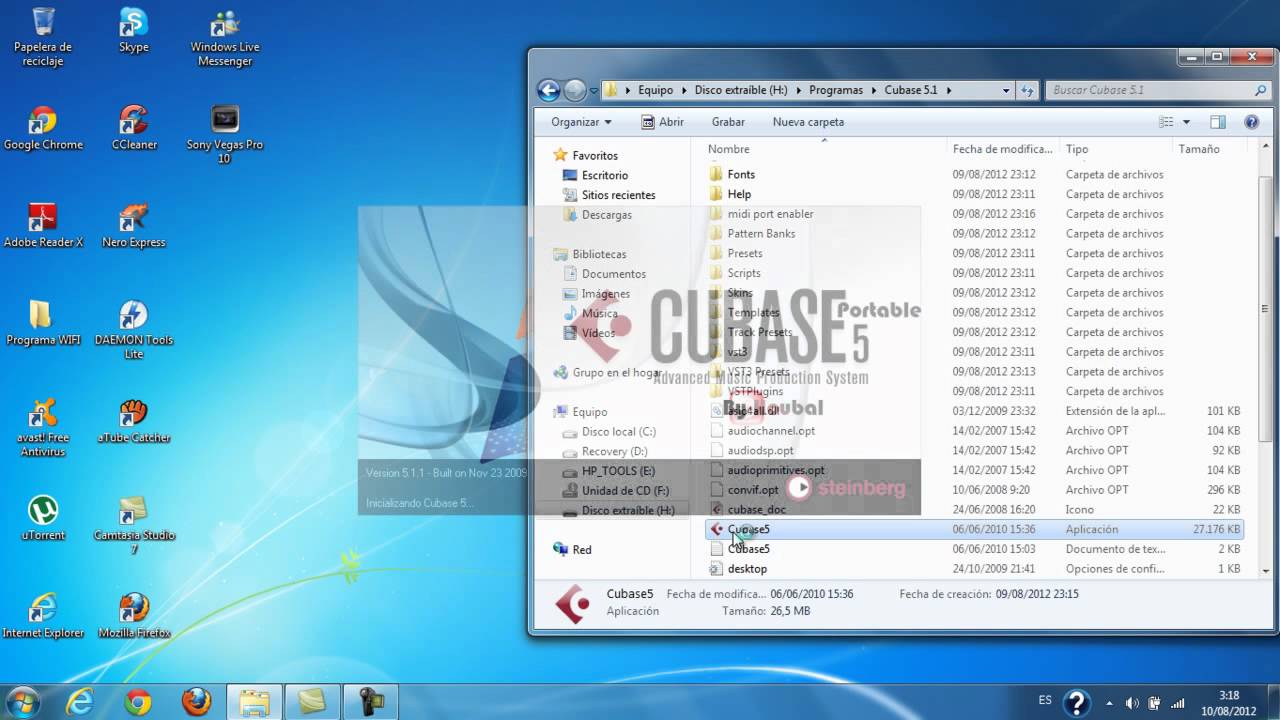Viewport: 1280px width, 720px height.
Task: Switch to Explorer window in taskbar
Action: [254, 701]
